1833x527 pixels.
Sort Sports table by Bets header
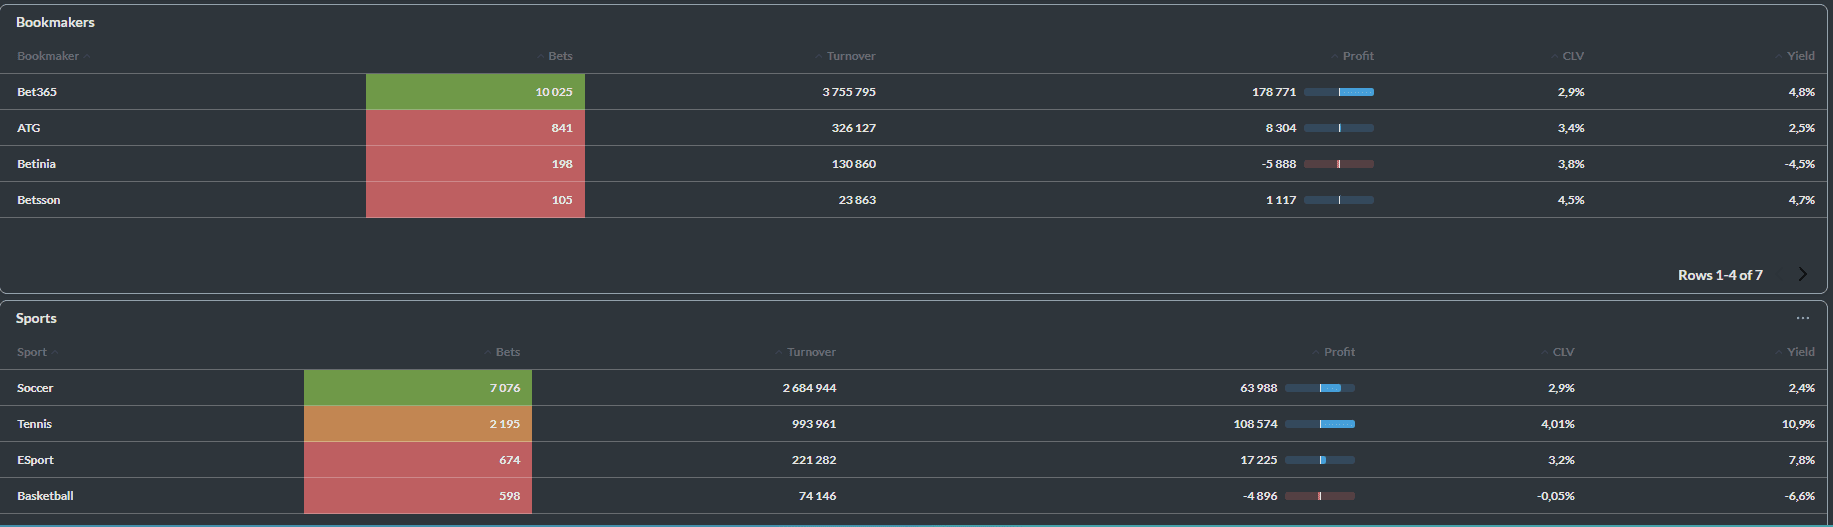tap(507, 352)
